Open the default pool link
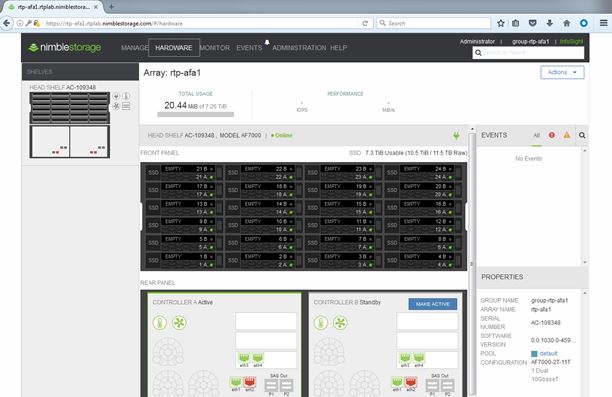Viewport: 612px width, 397px height. click(548, 353)
